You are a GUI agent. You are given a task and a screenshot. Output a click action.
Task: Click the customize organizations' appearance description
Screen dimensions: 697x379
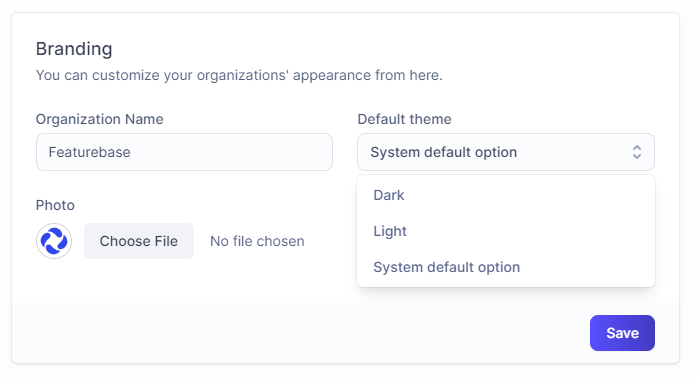click(x=239, y=75)
